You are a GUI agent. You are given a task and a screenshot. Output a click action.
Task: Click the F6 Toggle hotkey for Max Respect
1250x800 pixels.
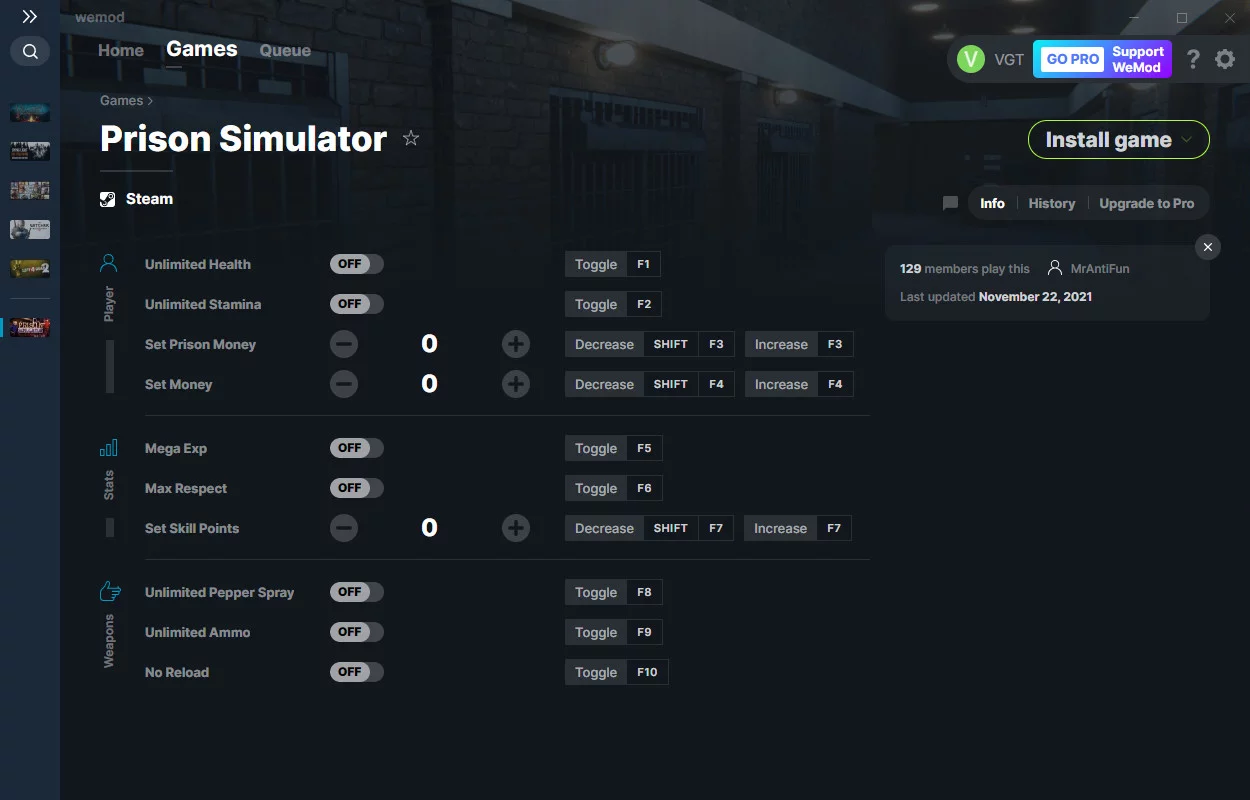coord(613,488)
